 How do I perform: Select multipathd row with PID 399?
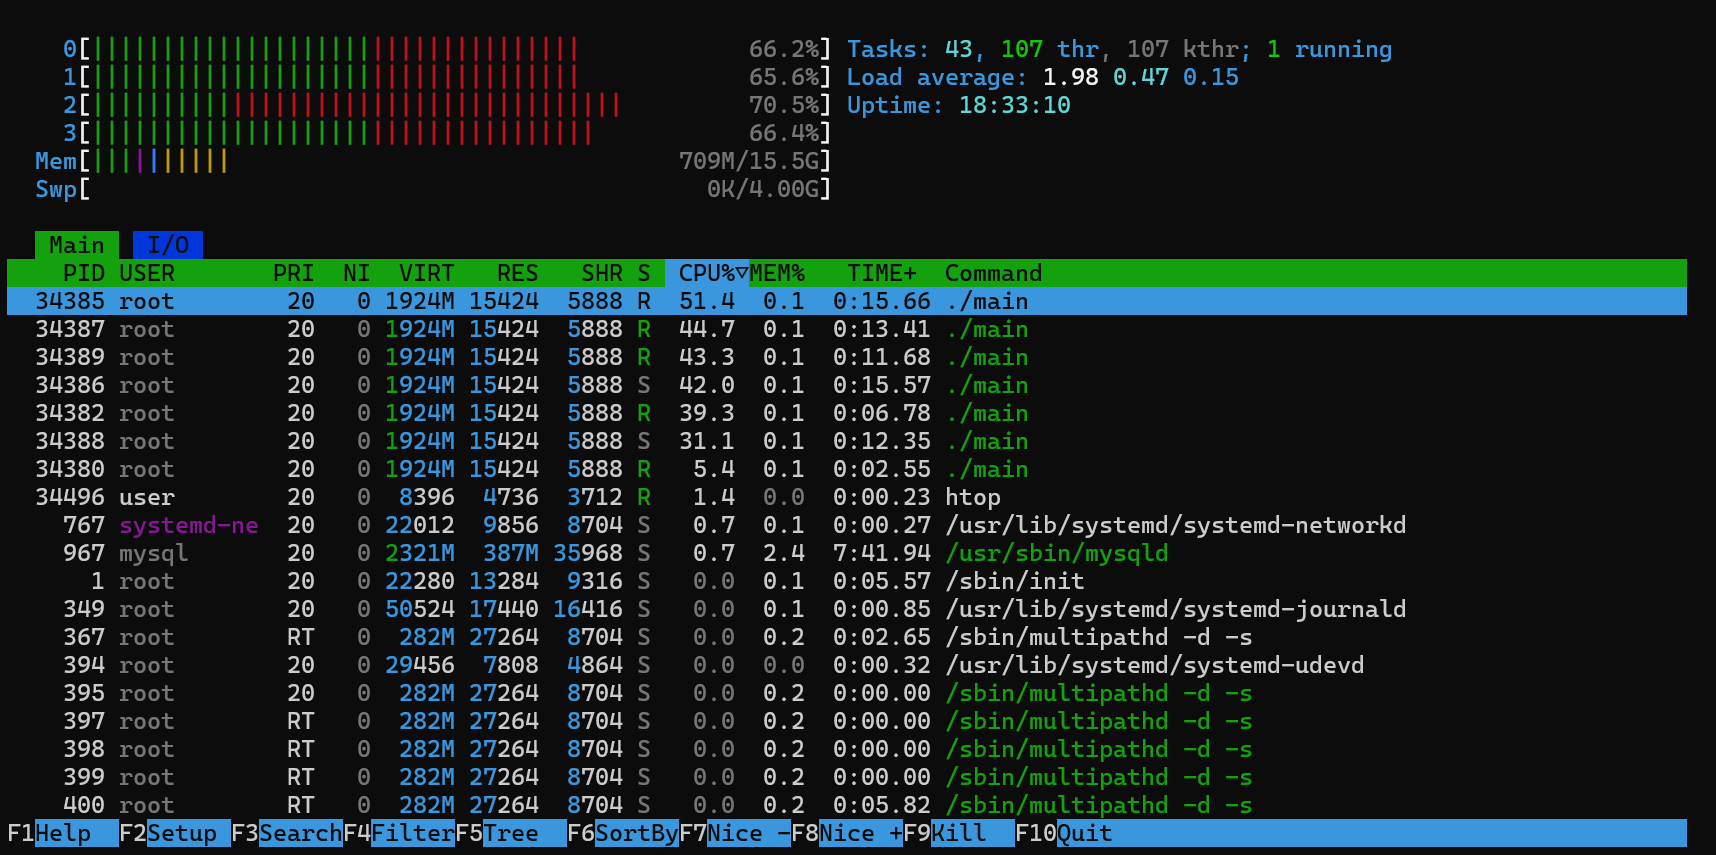pyautogui.click(x=847, y=777)
